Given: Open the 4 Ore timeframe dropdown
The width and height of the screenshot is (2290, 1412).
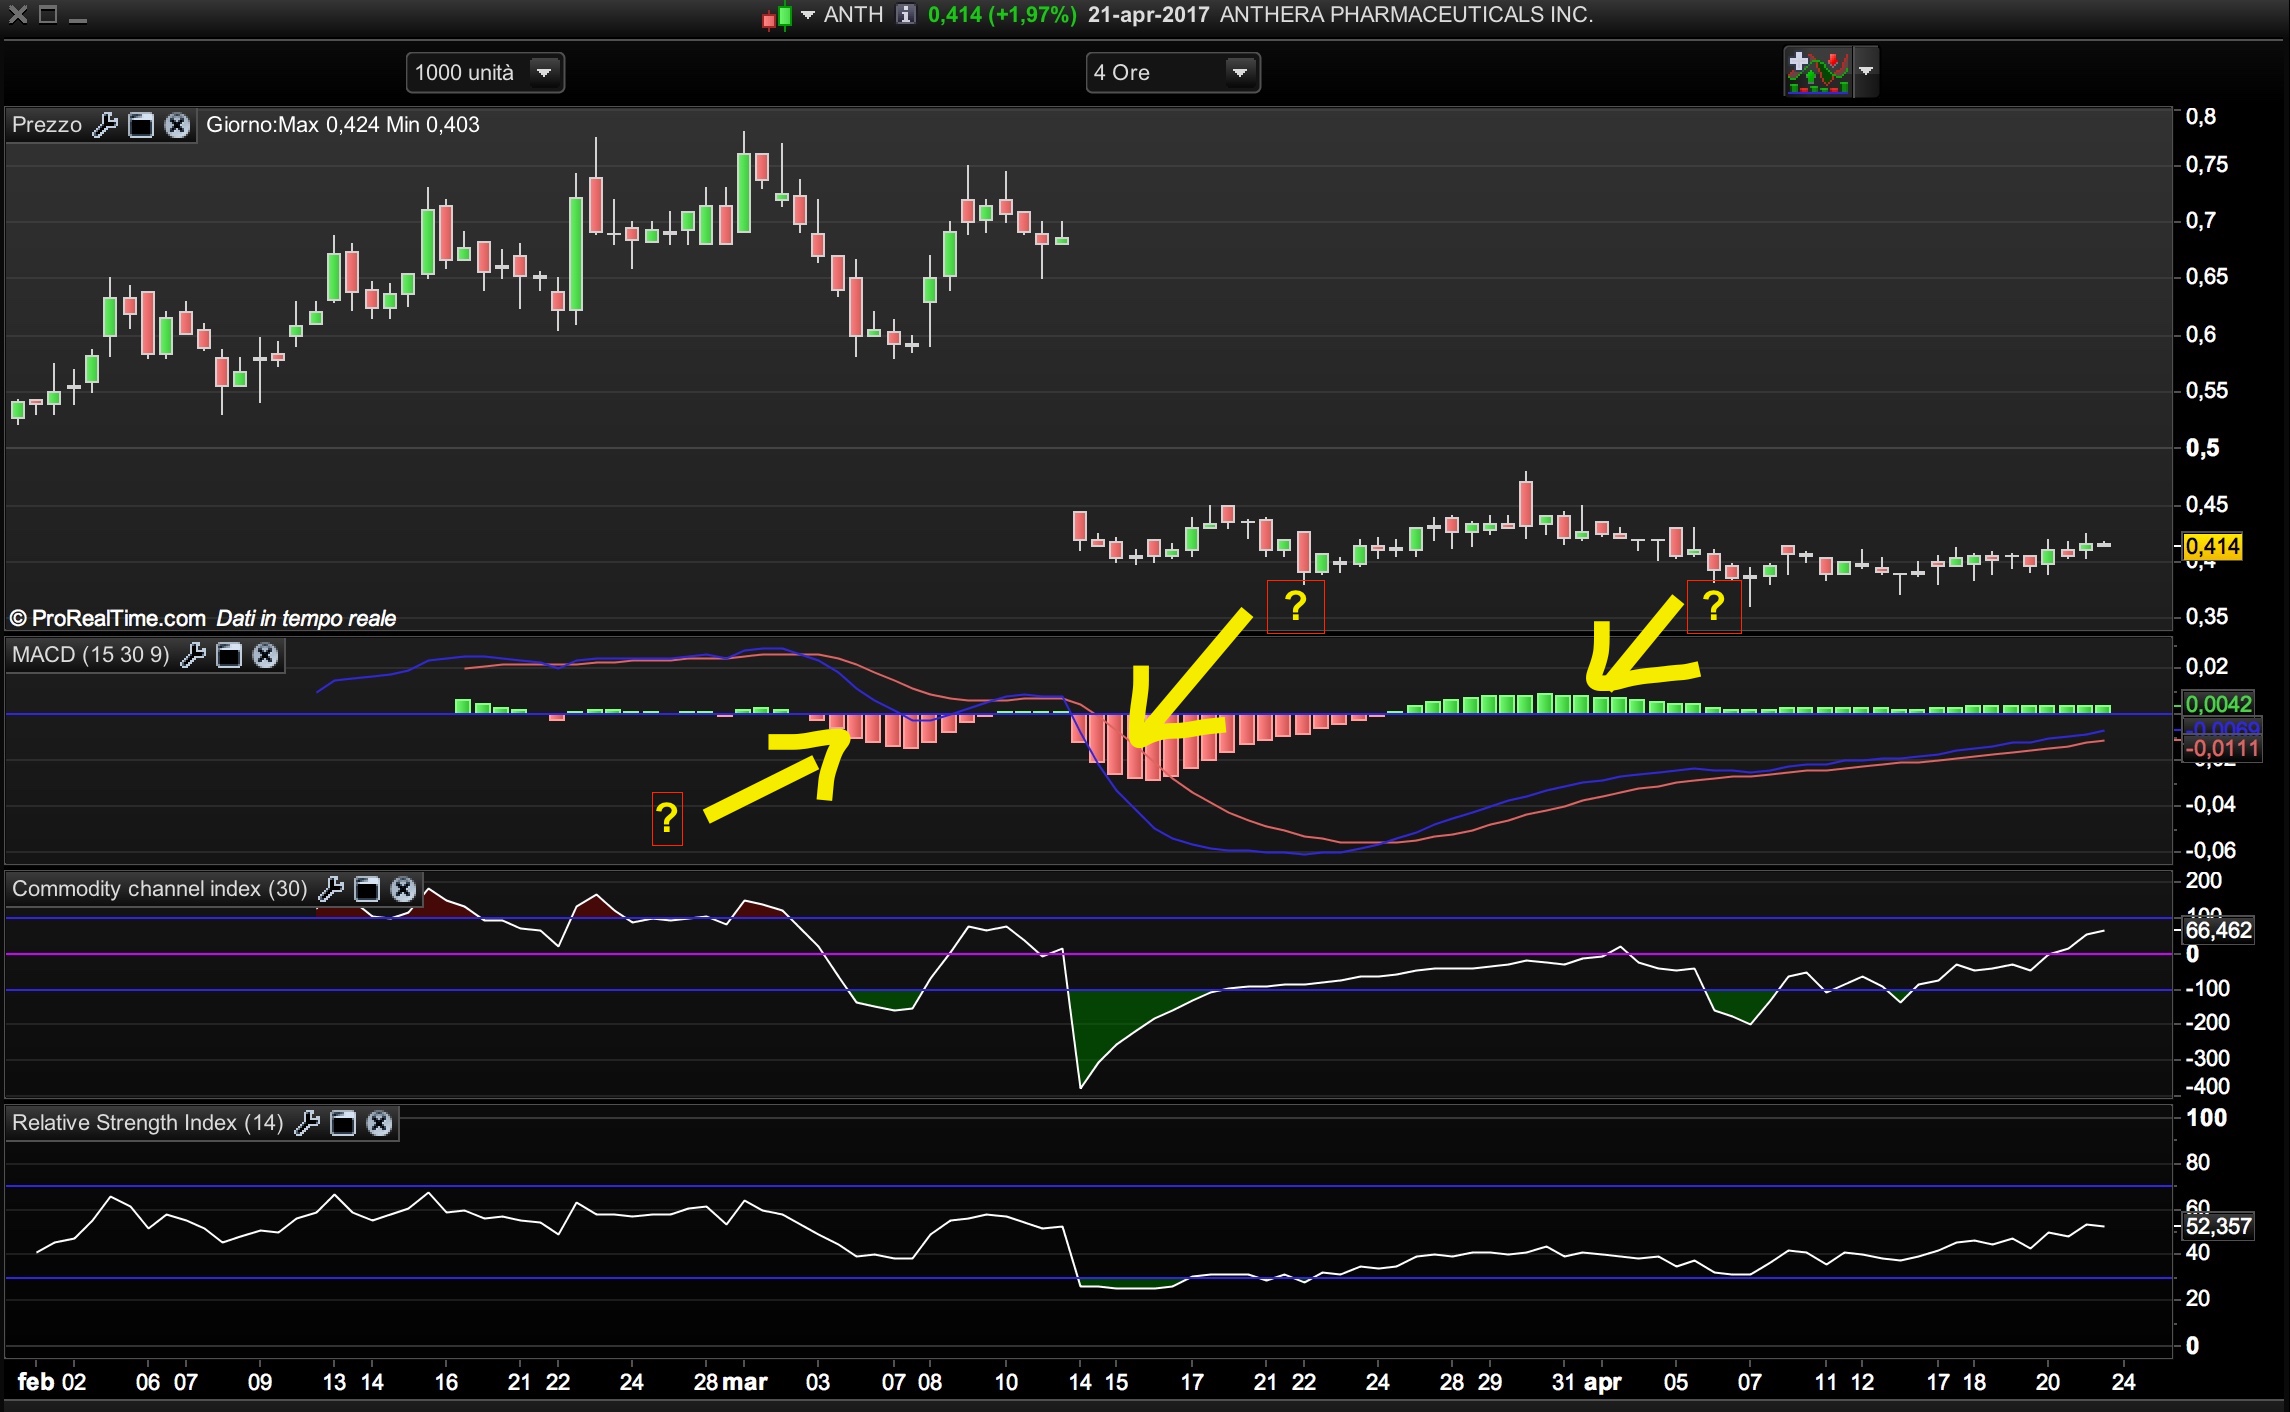Looking at the screenshot, I should coord(1239,72).
